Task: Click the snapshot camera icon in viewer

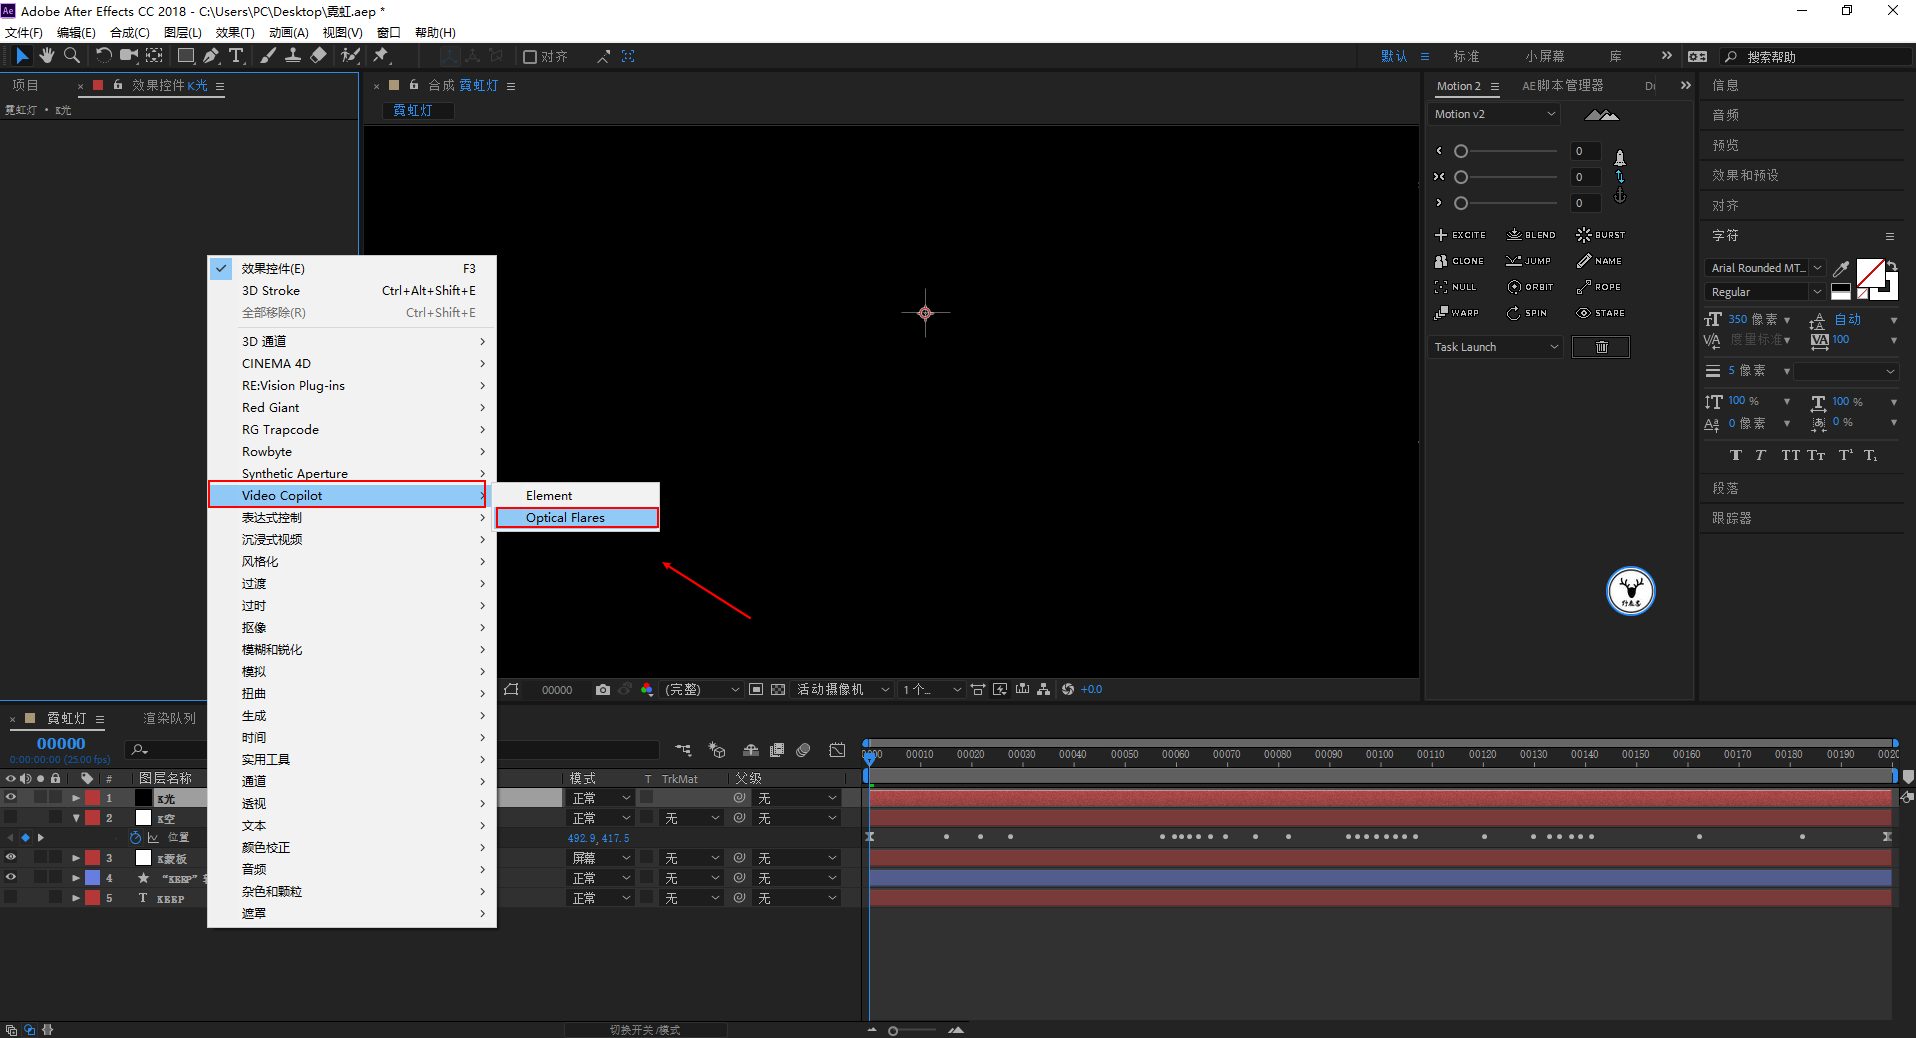Action: click(x=602, y=690)
